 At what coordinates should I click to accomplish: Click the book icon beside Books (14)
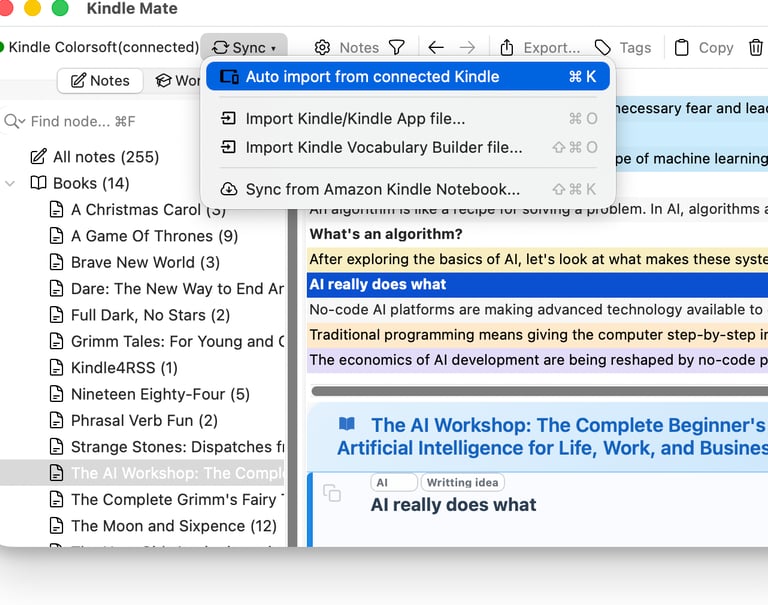coord(38,183)
